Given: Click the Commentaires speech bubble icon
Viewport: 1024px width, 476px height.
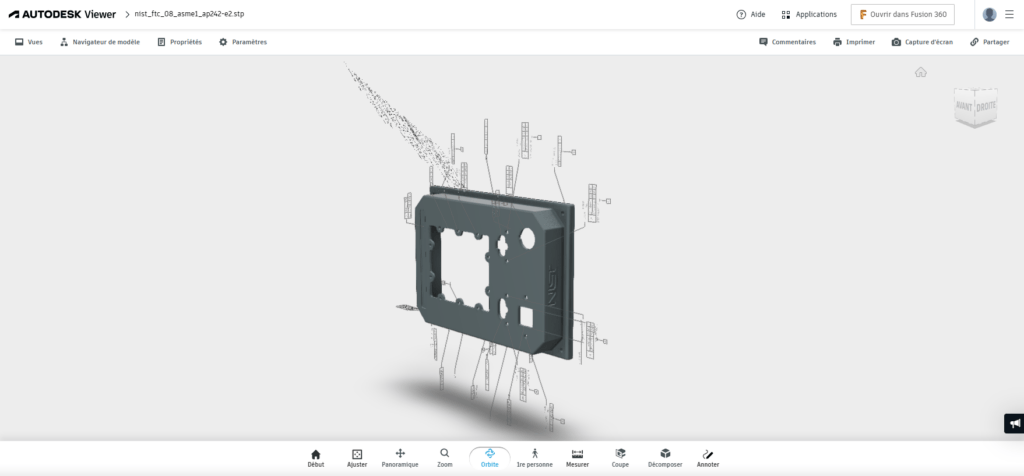Looking at the screenshot, I should coord(763,42).
